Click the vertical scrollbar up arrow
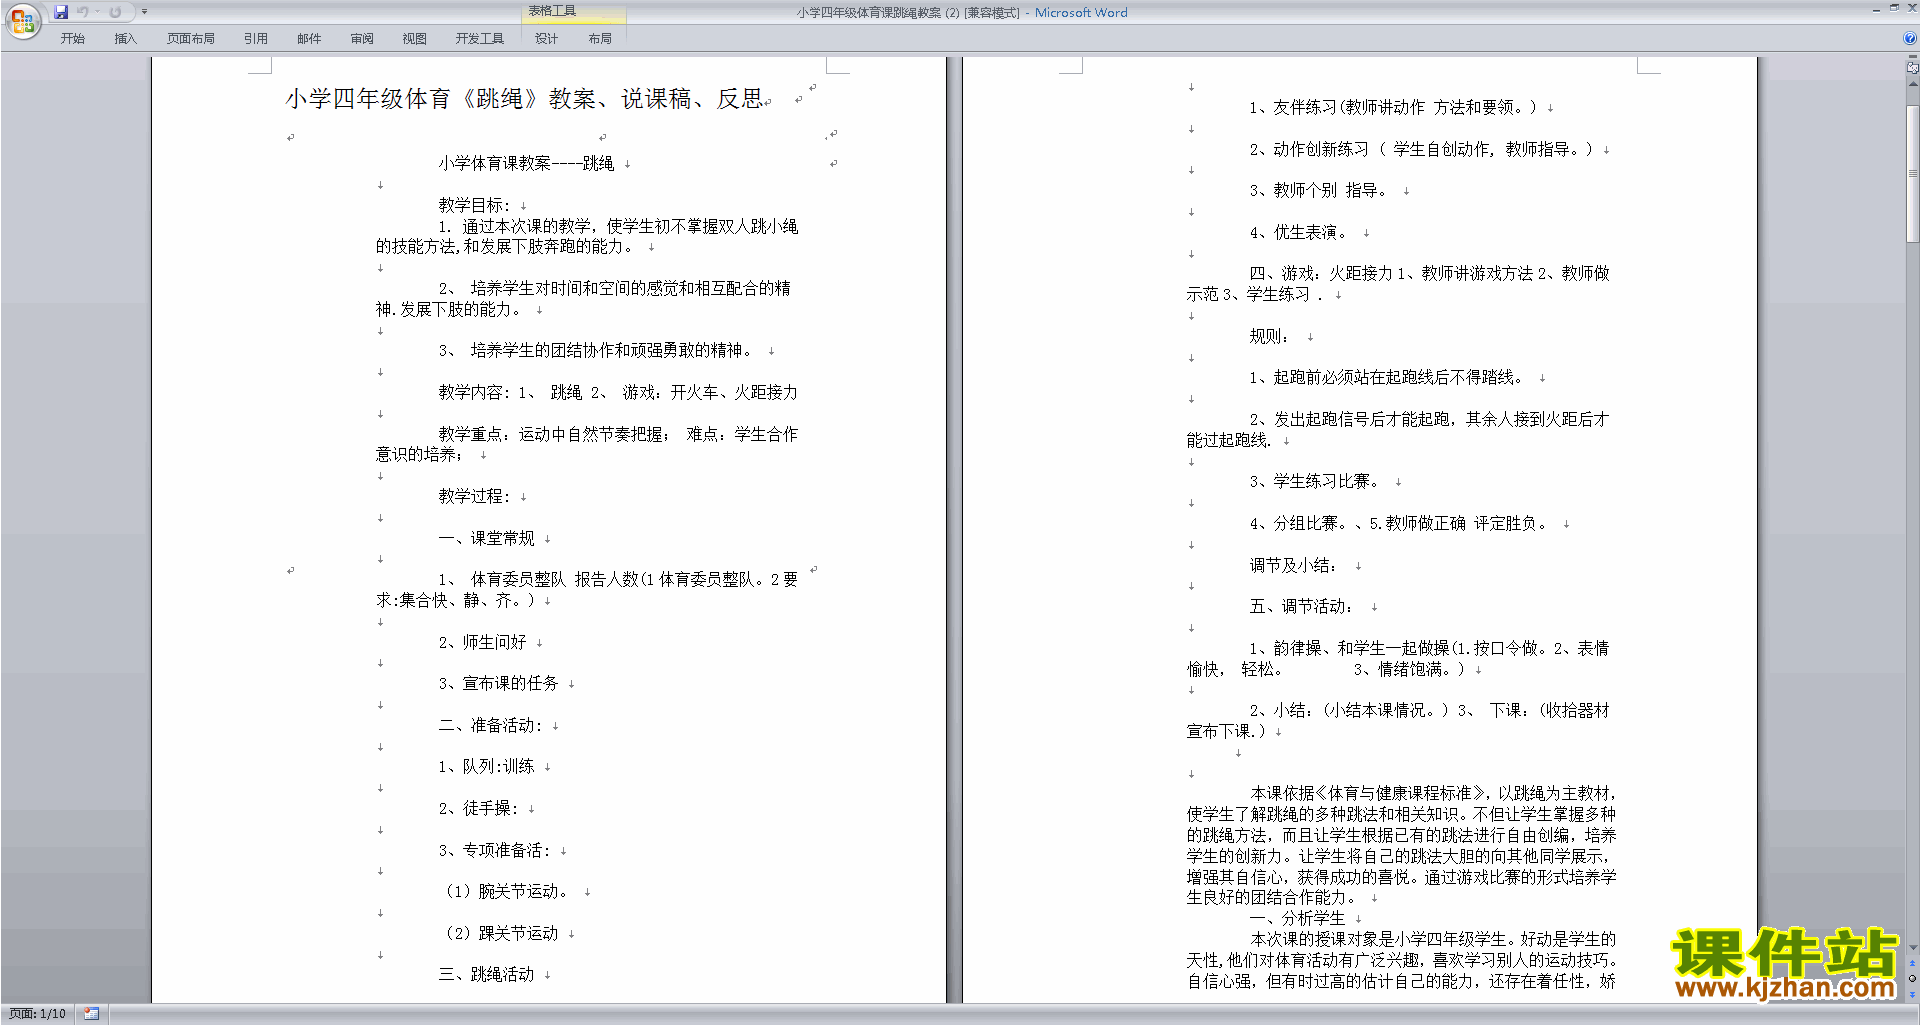1920x1025 pixels. pyautogui.click(x=1912, y=84)
